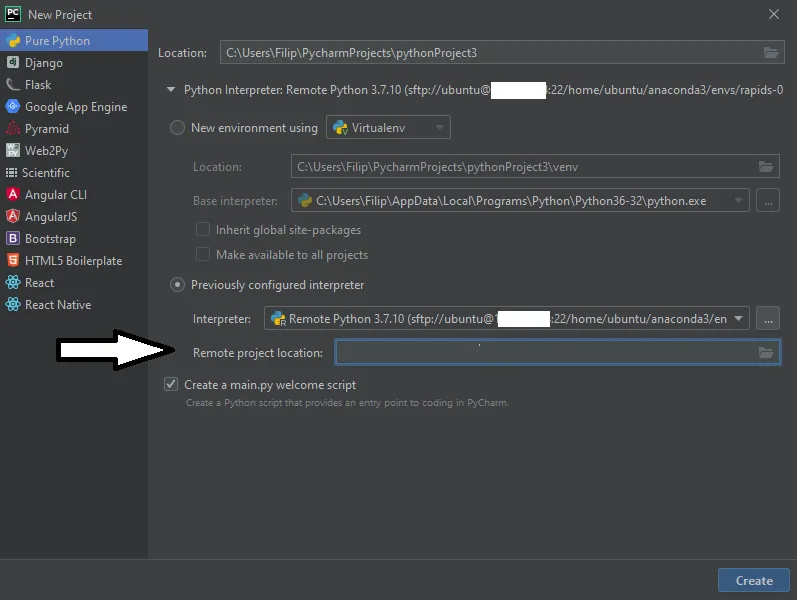Click the Flask horn icon

13,84
